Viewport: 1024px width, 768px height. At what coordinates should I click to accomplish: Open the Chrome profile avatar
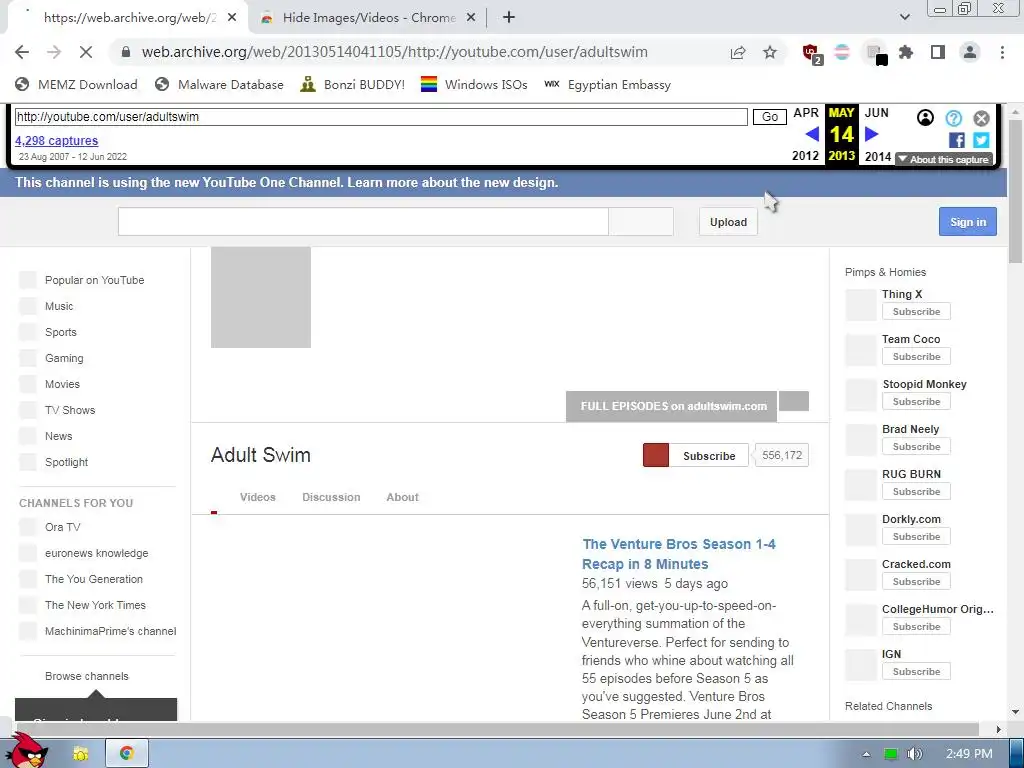pyautogui.click(x=970, y=52)
